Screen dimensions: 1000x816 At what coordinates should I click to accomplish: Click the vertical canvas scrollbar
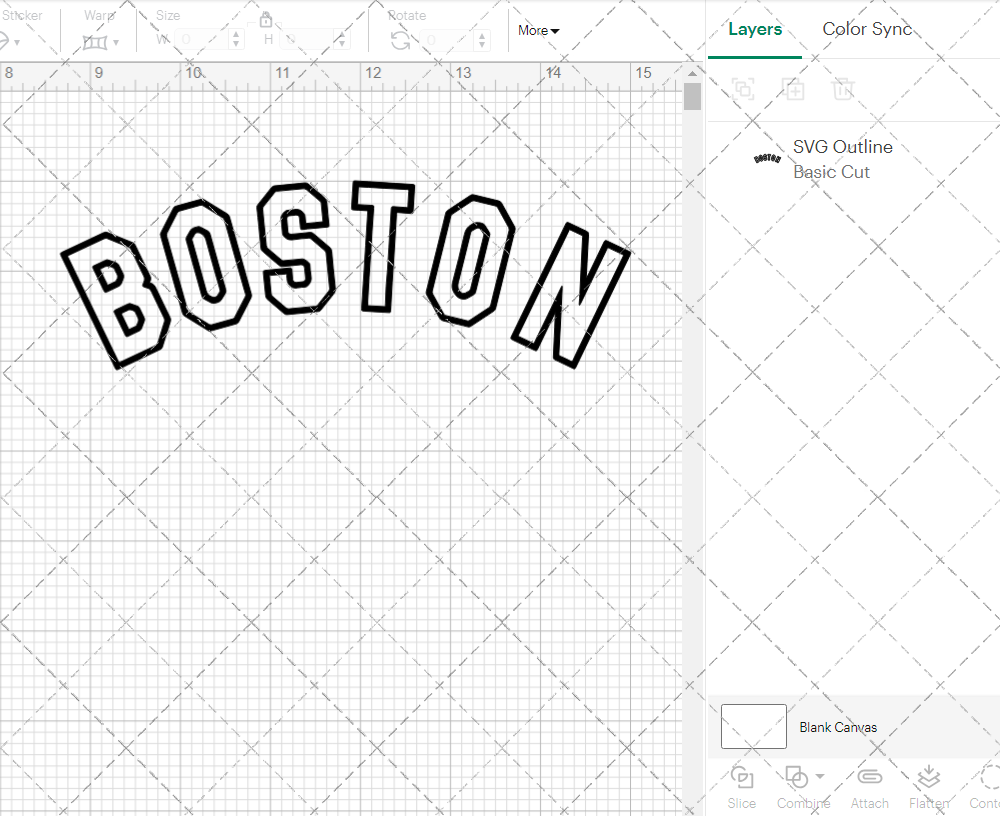tap(691, 96)
